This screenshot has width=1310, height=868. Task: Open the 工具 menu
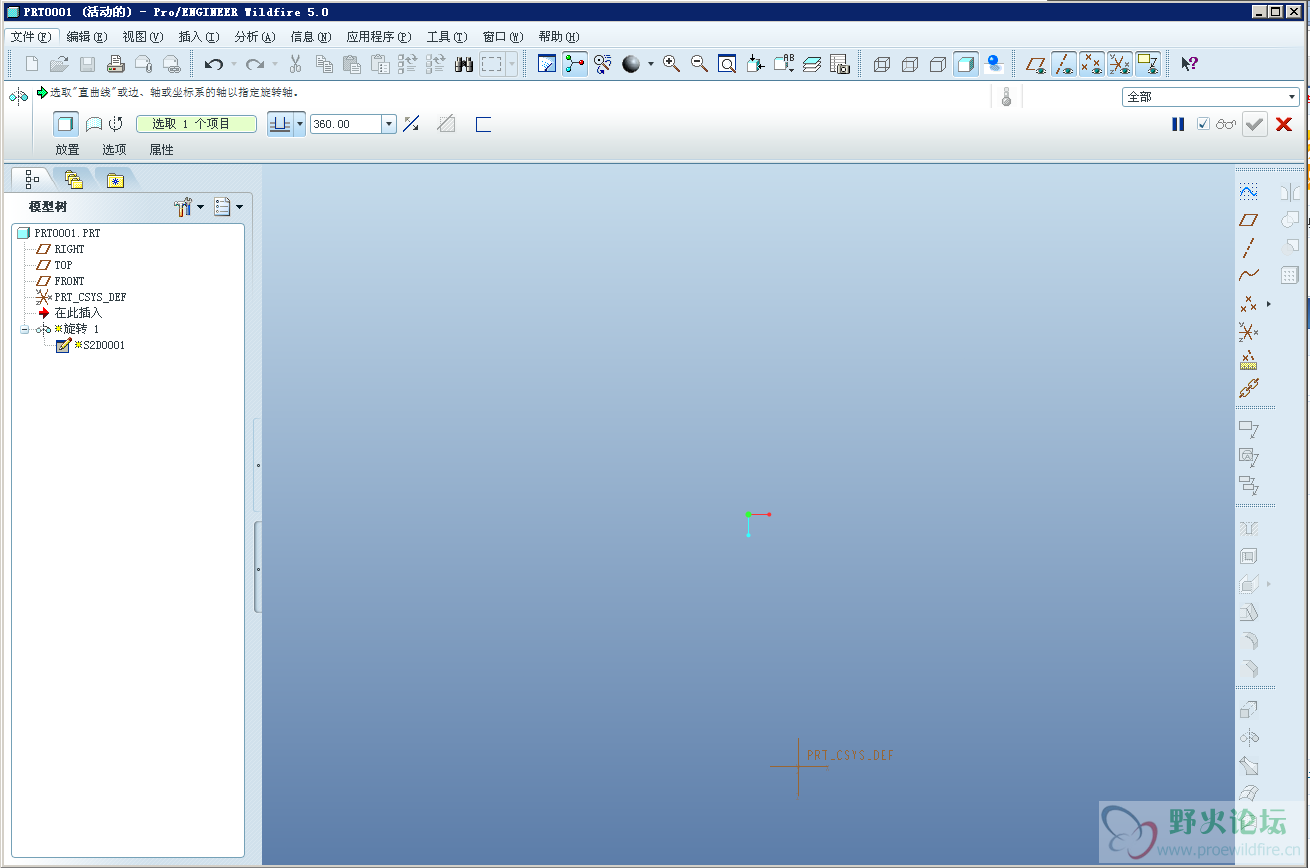[446, 37]
